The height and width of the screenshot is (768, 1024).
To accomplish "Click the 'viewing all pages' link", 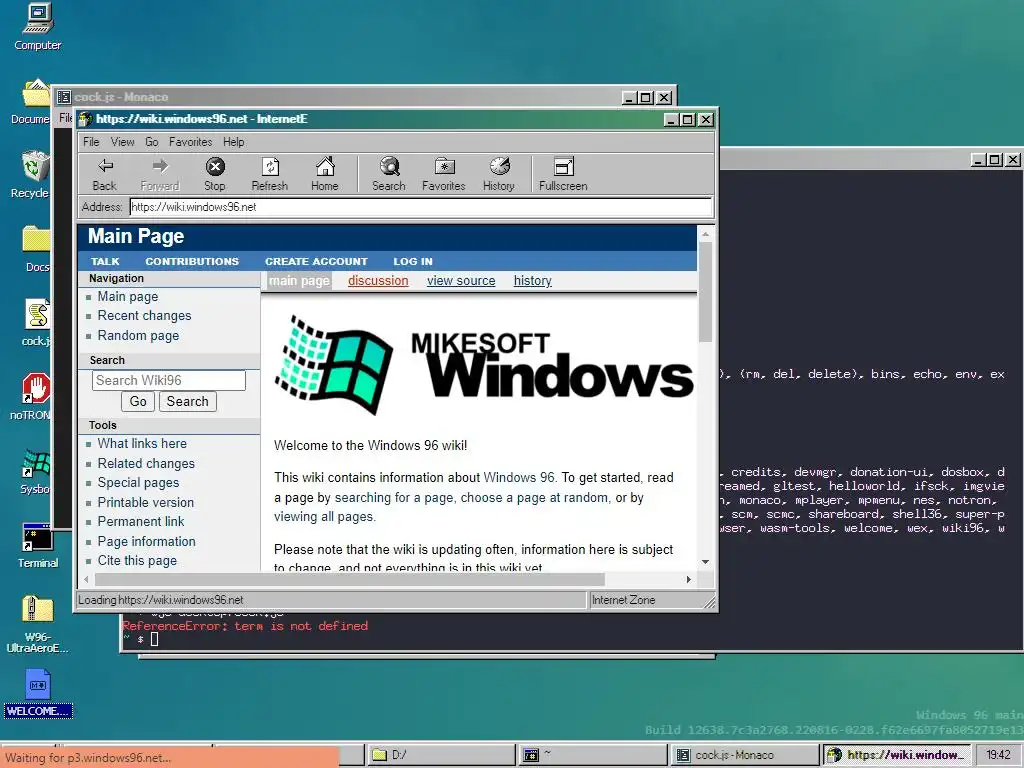I will tap(323, 517).
